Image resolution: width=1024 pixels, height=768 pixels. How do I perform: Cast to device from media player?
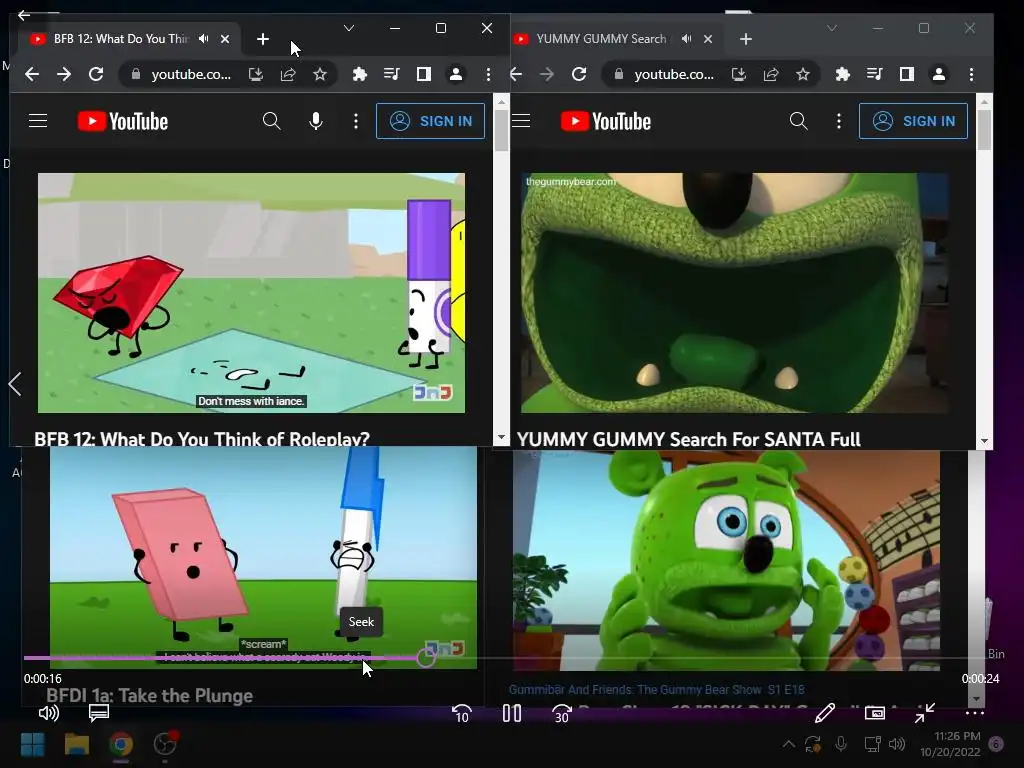click(x=874, y=713)
